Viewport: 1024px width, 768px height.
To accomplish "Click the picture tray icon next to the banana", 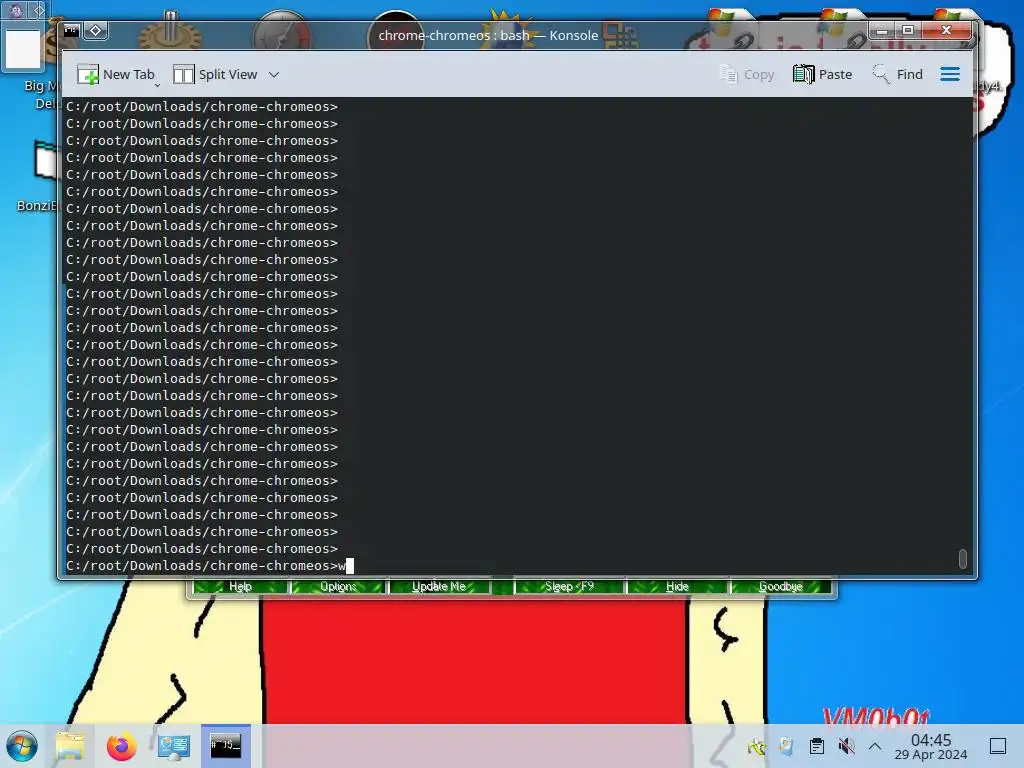I will [x=787, y=746].
